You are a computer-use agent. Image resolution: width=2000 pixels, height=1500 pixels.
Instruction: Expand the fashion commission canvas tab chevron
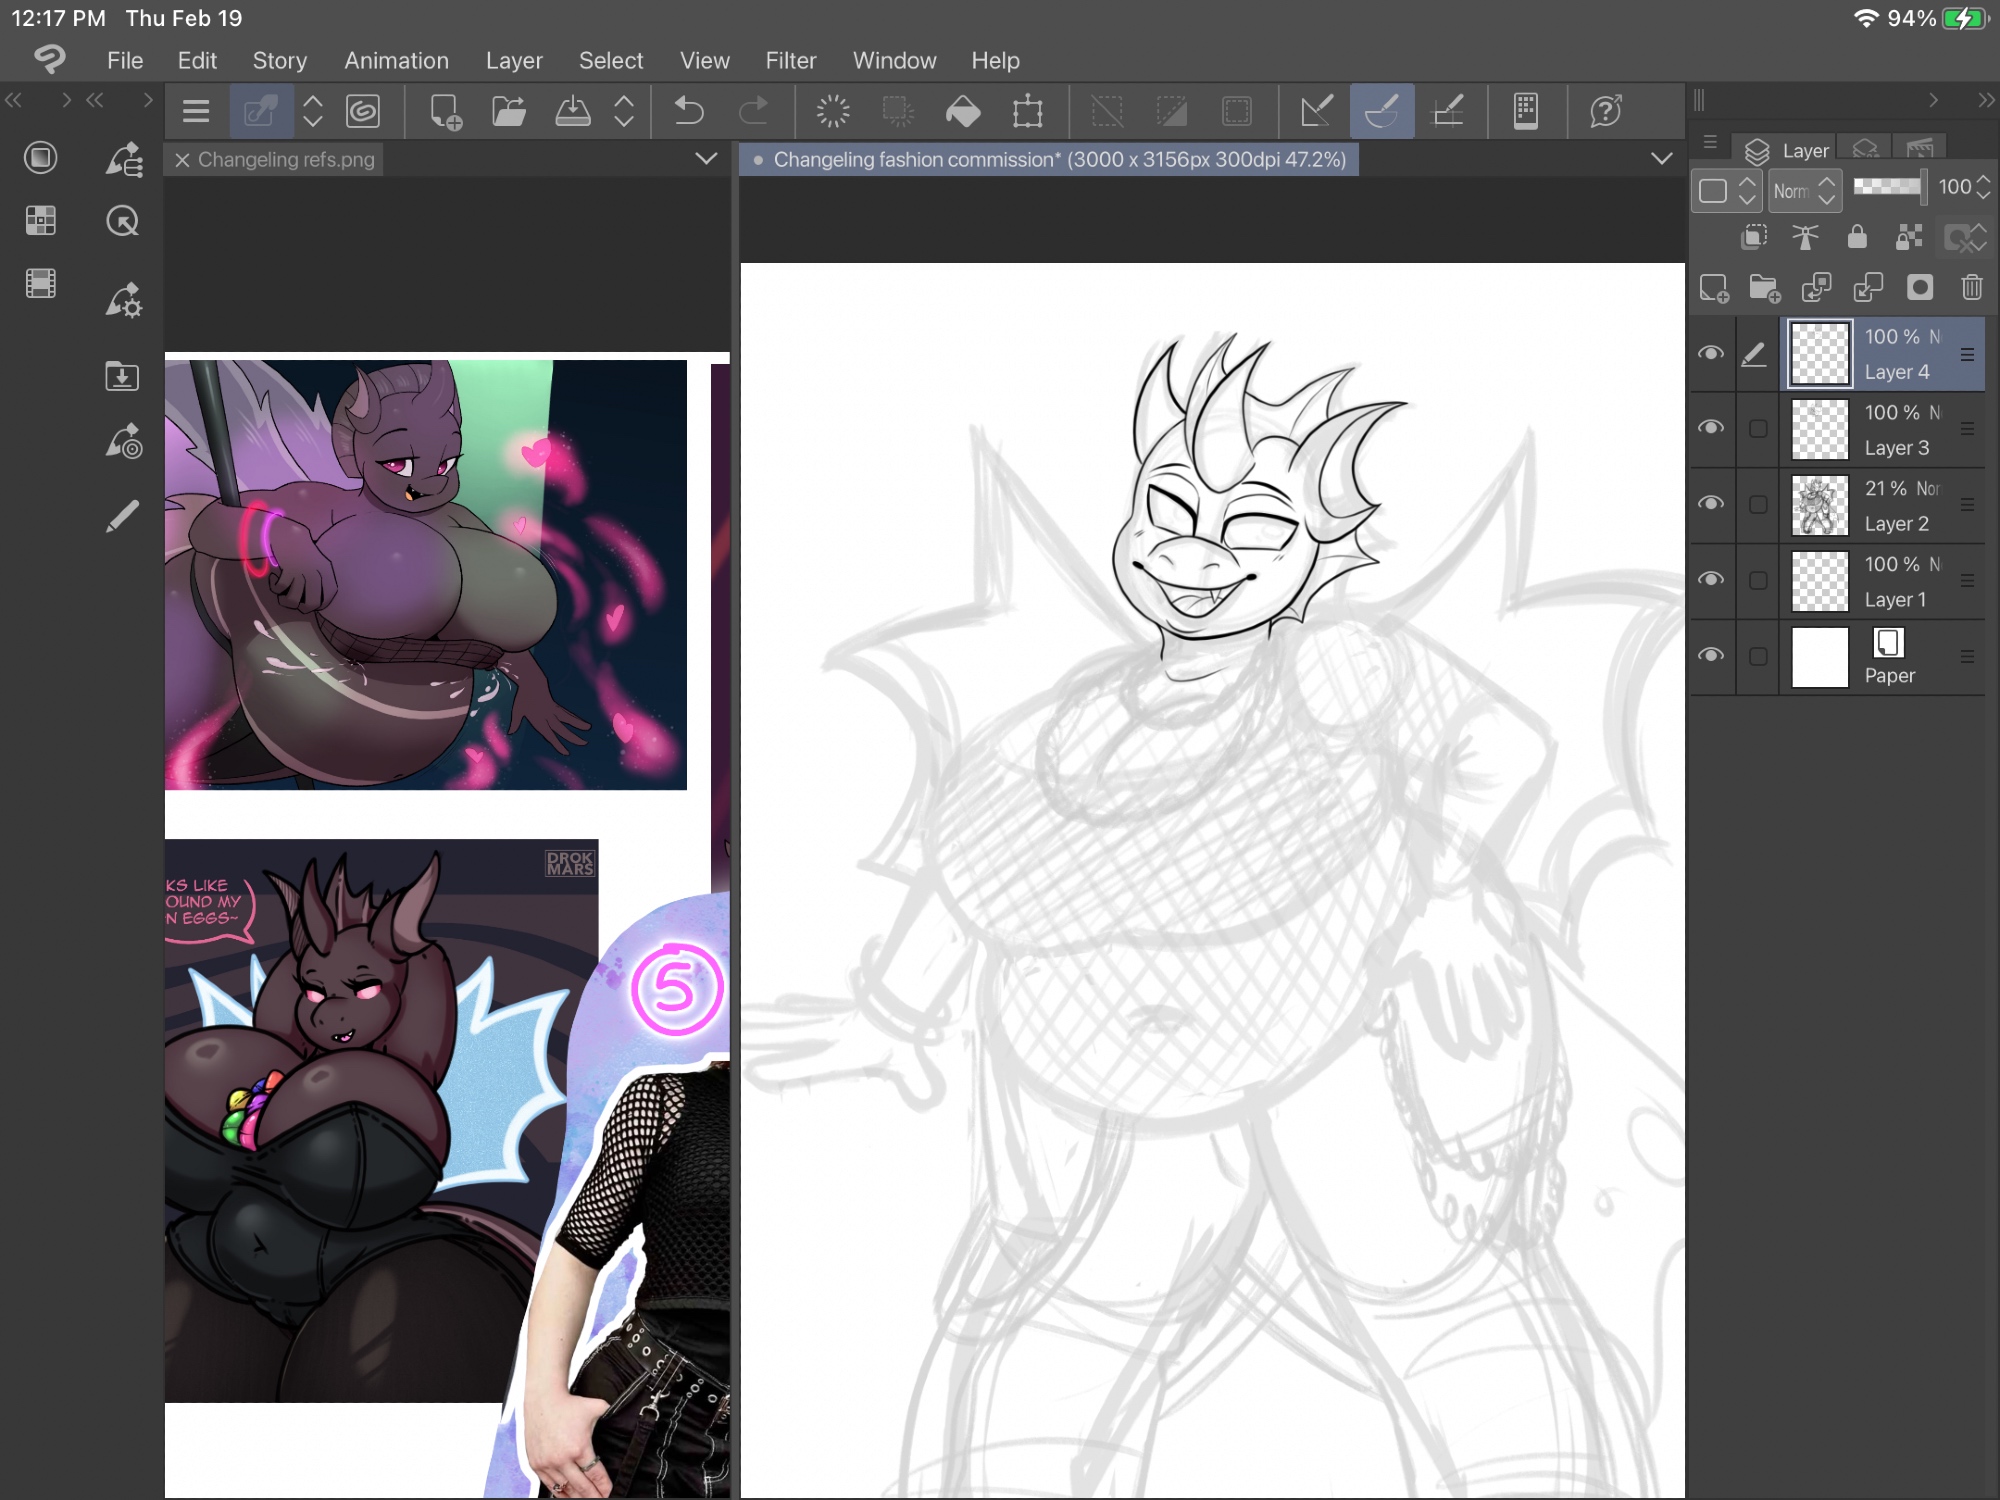coord(1661,158)
